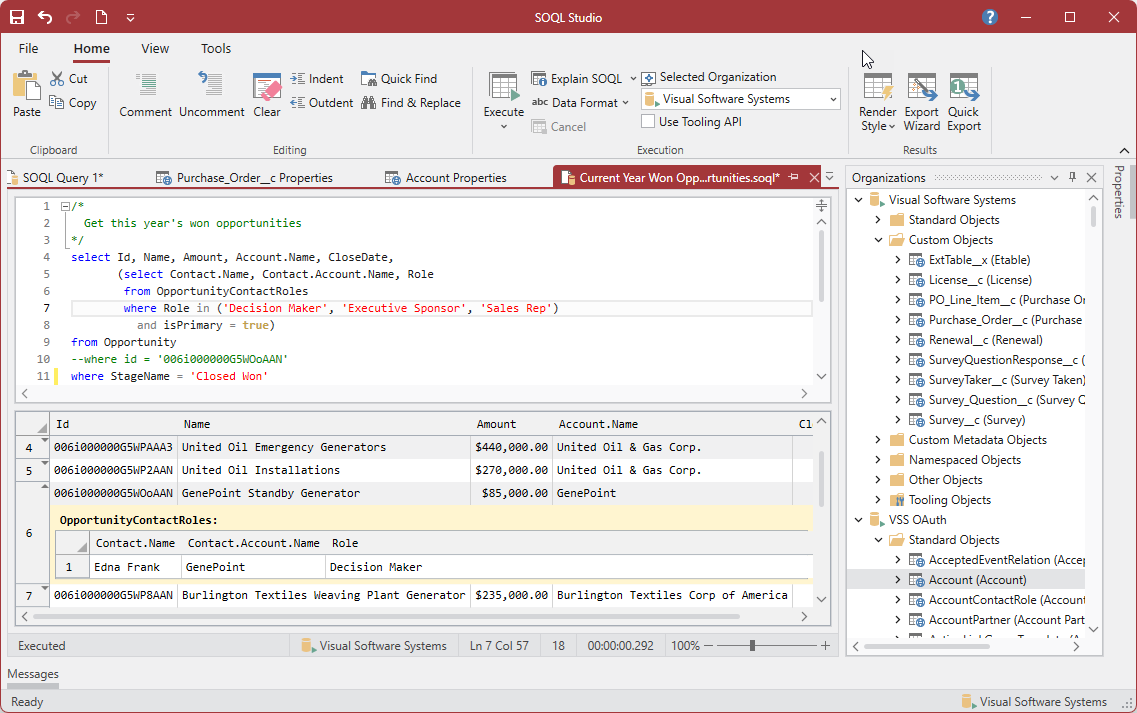
Task: Click the Amount column header
Action: click(x=496, y=424)
